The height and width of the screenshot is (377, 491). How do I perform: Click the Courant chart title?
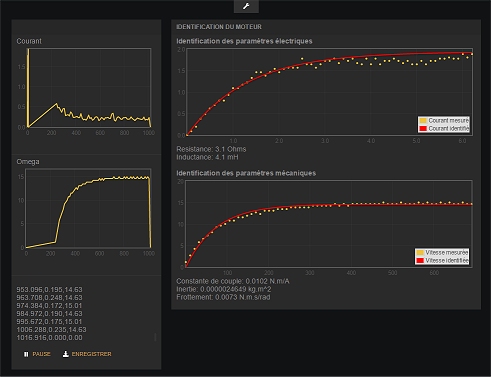tap(29, 41)
